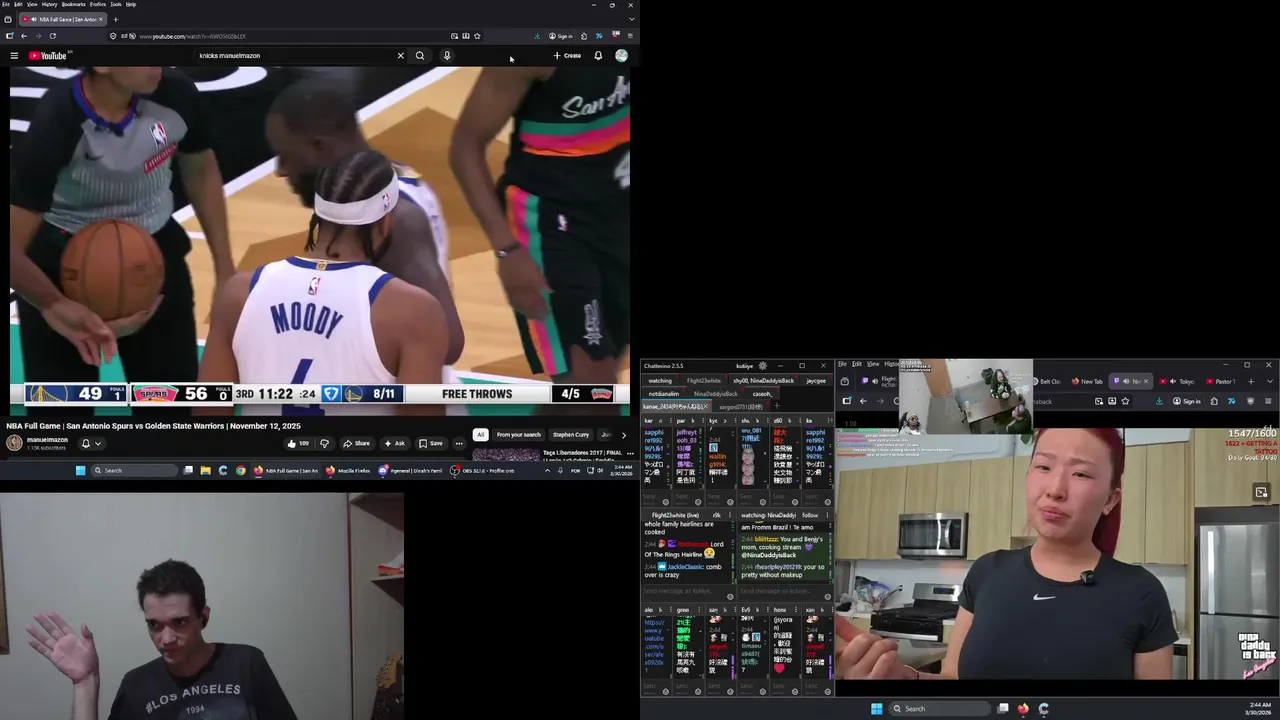Run search with the magnifier button
The height and width of the screenshot is (720, 1280).
[x=420, y=56]
